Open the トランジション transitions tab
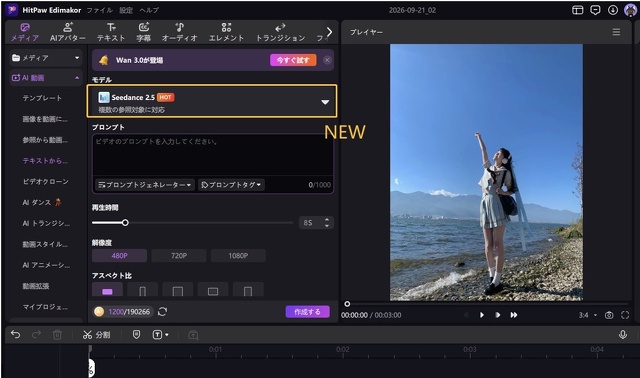Image resolution: width=640 pixels, height=378 pixels. tap(280, 32)
